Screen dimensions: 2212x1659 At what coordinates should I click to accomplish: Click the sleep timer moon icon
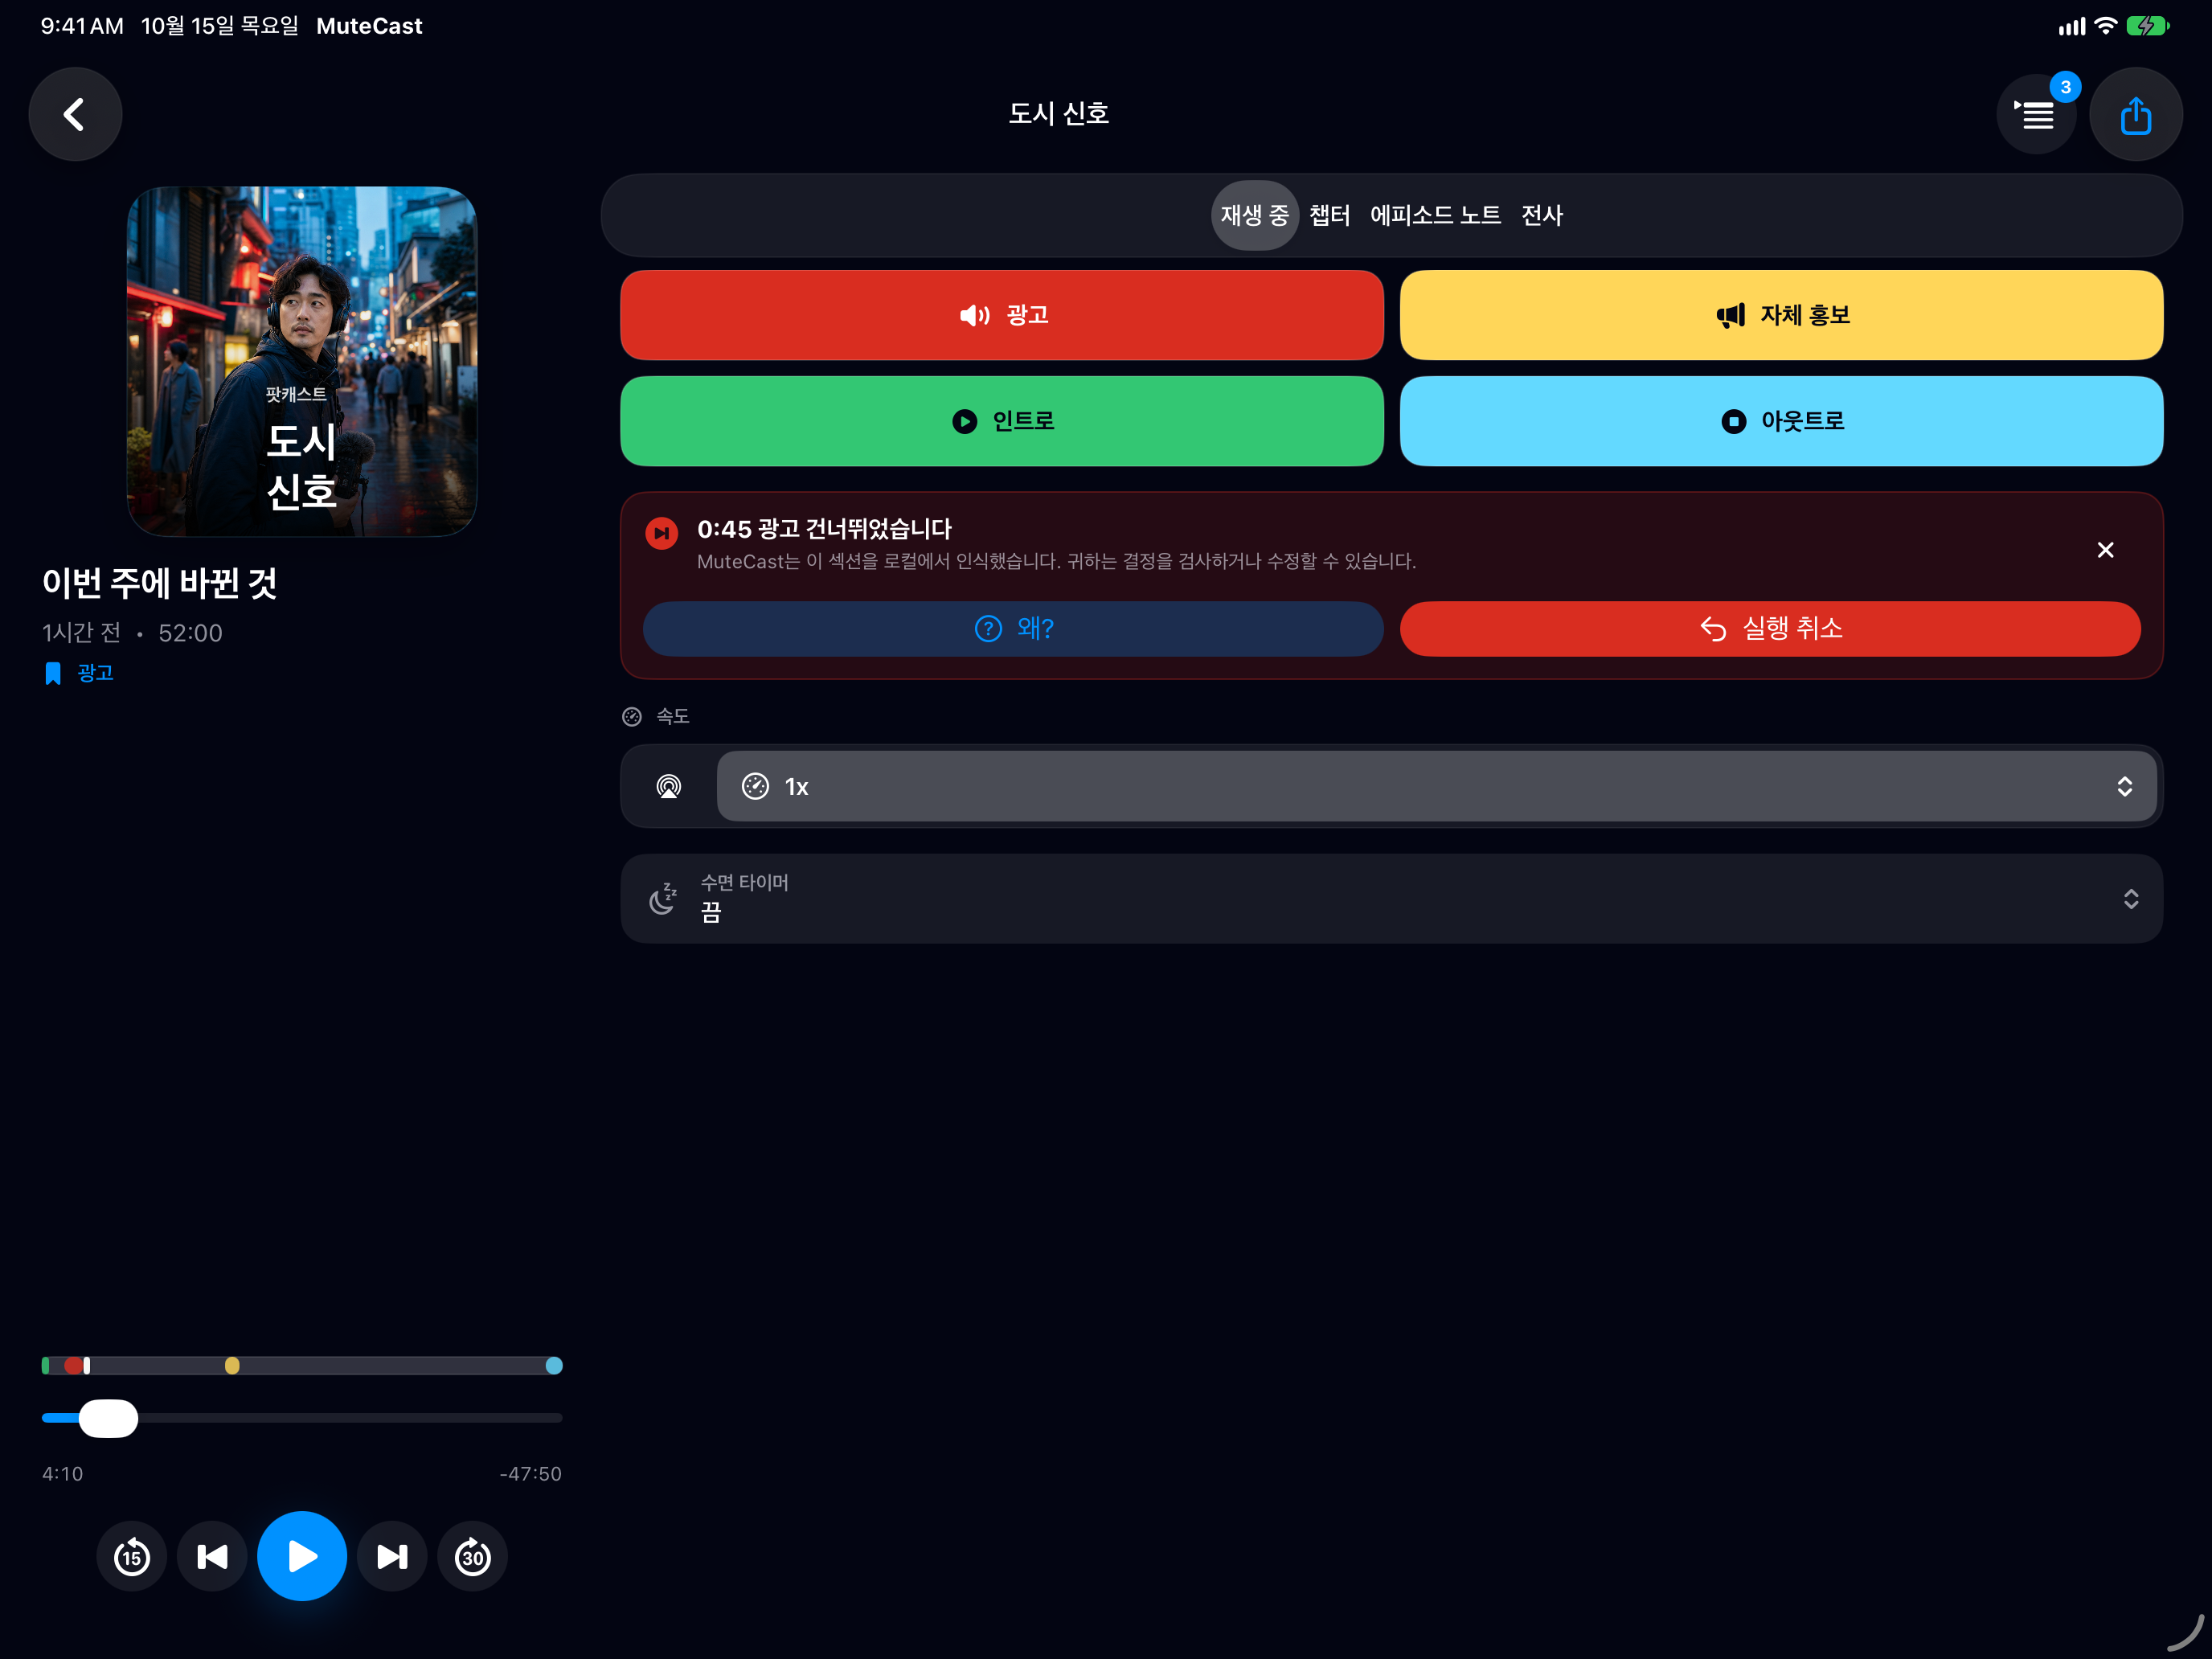[x=663, y=898]
